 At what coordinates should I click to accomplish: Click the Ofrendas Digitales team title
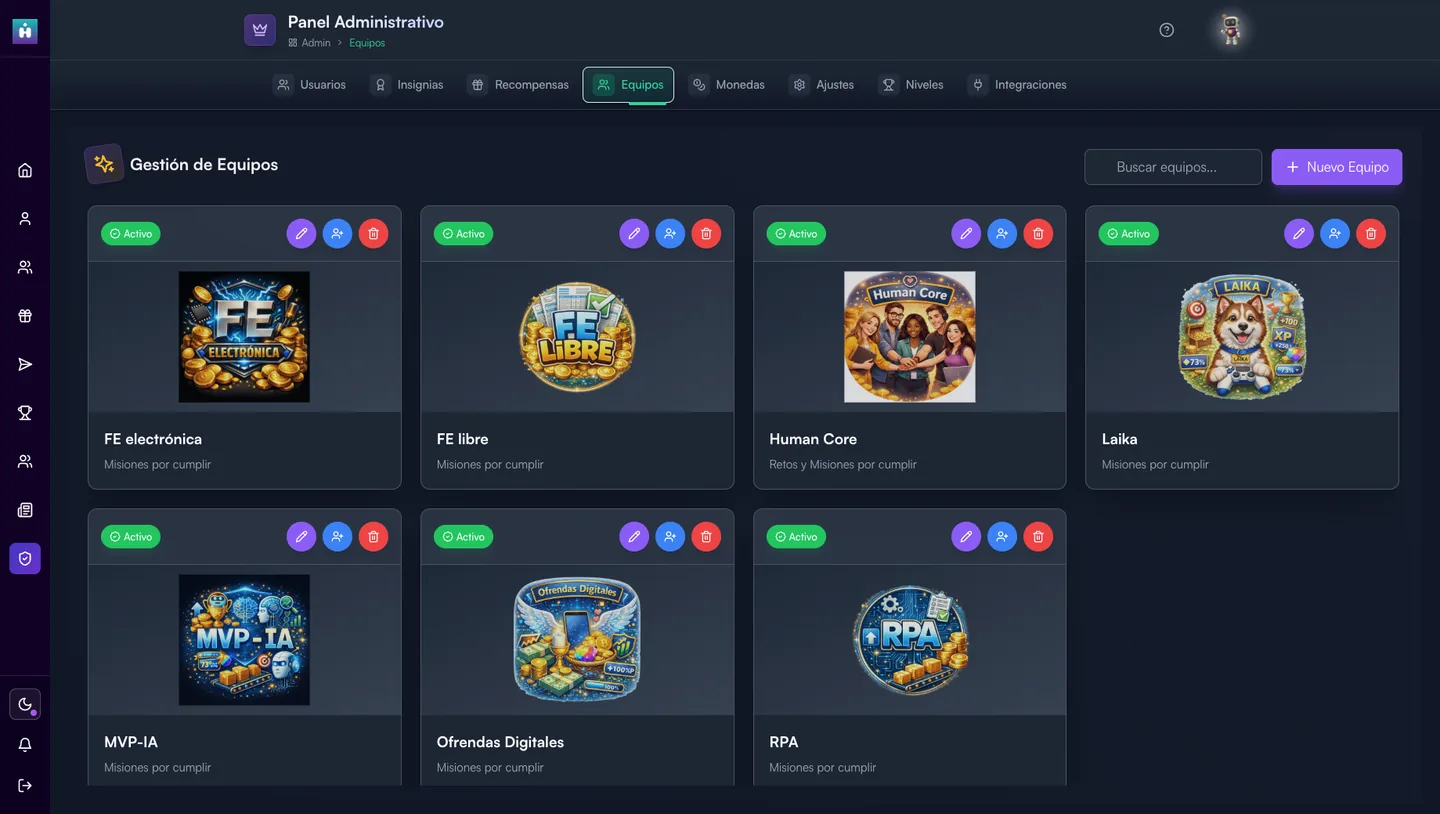500,742
